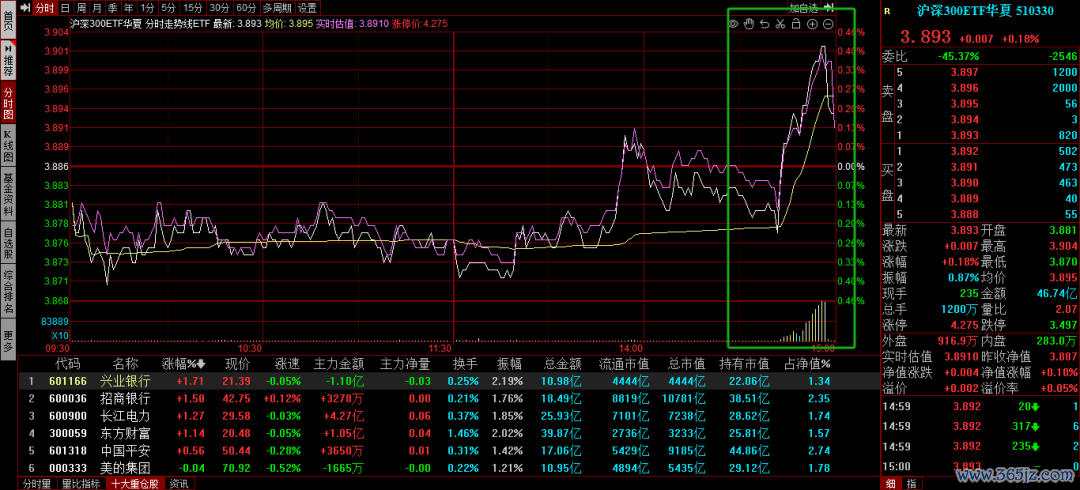Switch to 年 yearly period tab
Screen dimensions: 1080x490
coord(128,8)
